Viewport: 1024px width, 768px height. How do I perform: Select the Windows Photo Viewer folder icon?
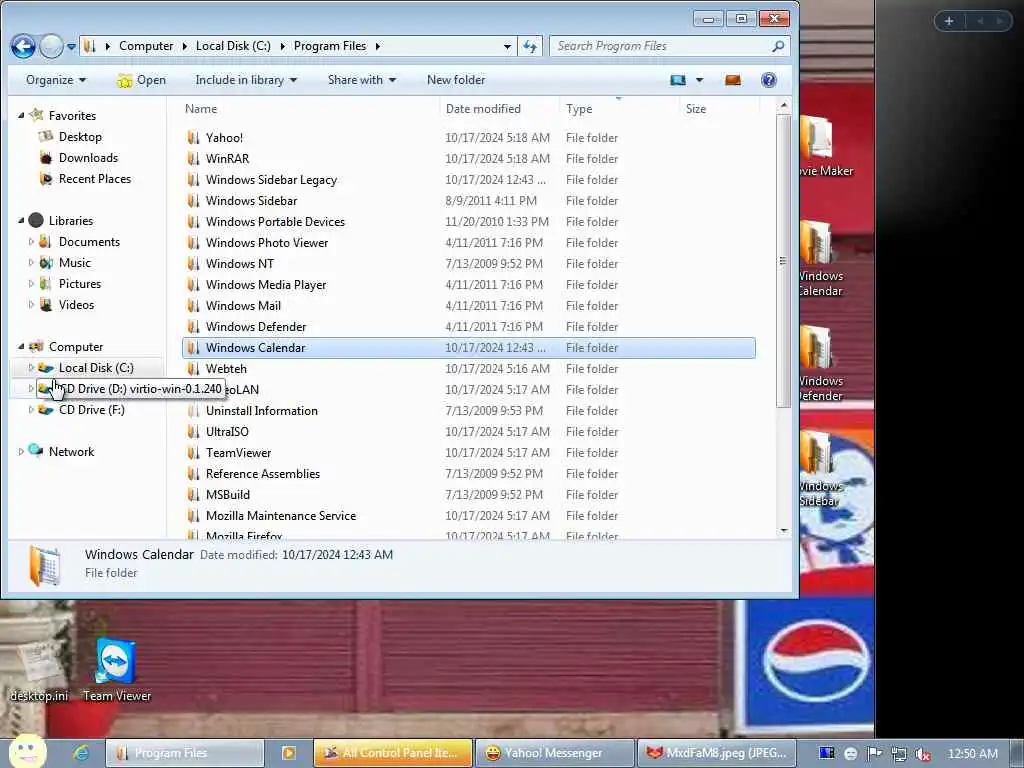click(193, 242)
